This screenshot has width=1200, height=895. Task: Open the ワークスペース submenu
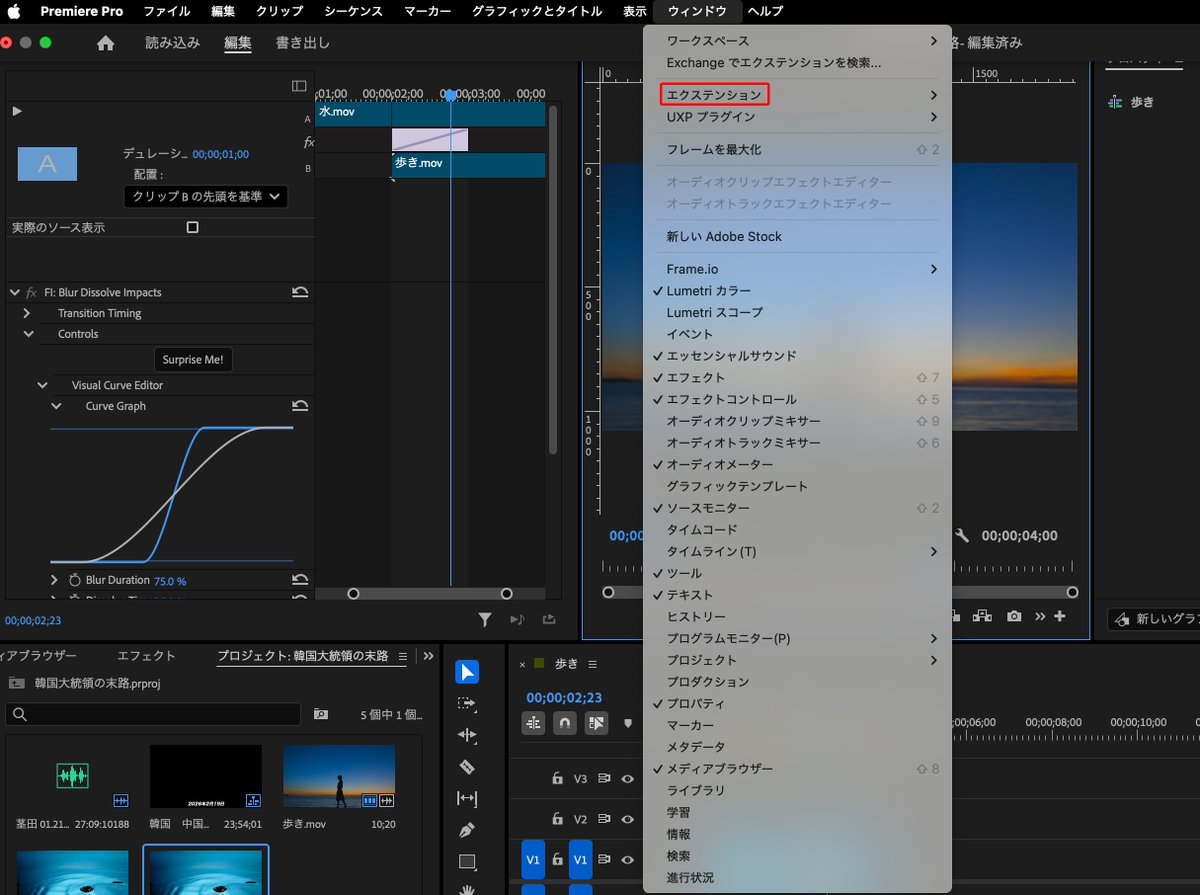pyautogui.click(x=797, y=41)
